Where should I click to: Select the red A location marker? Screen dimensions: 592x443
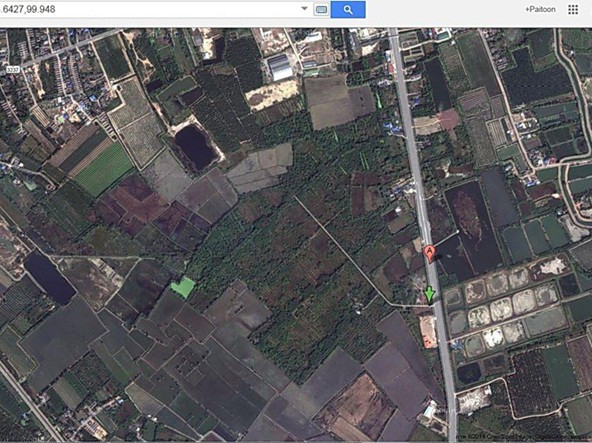(x=429, y=253)
